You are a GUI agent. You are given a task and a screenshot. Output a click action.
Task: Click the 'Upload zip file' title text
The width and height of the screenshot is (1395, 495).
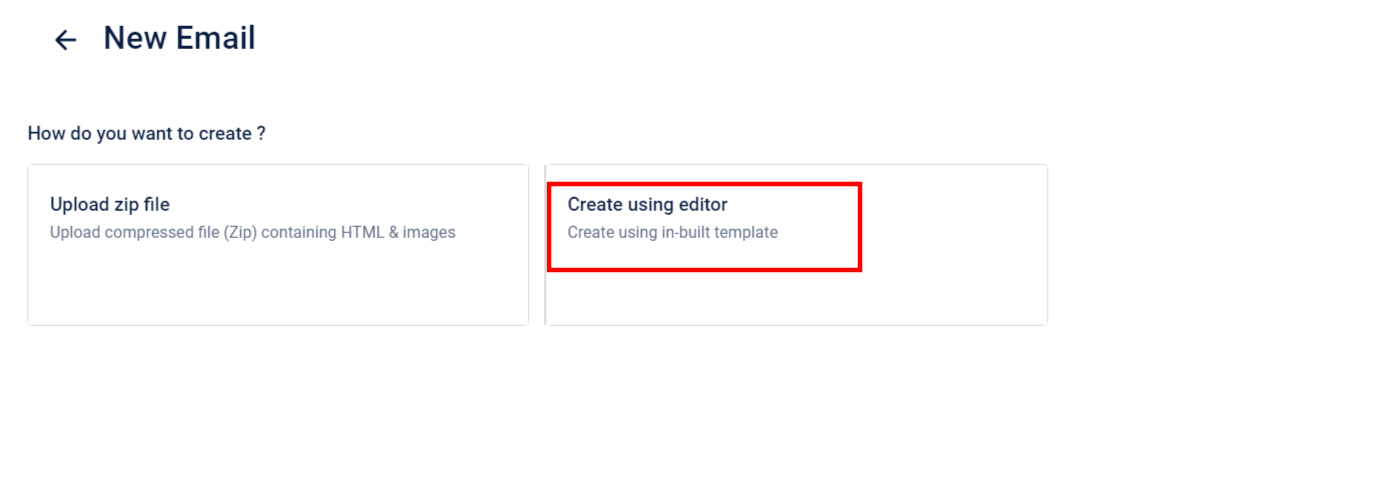(110, 204)
